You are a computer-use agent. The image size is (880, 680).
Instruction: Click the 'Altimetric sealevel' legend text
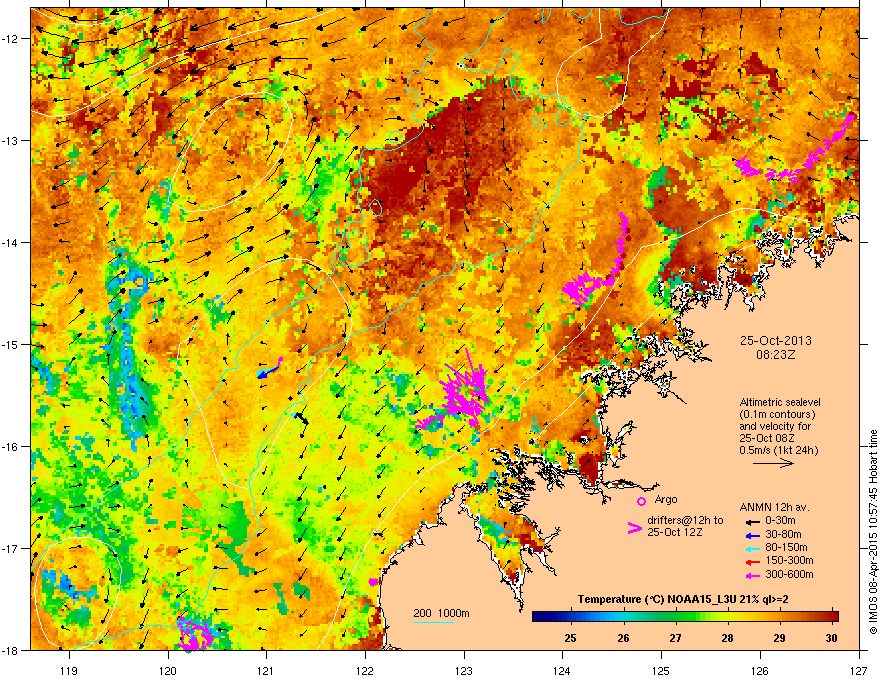[x=780, y=402]
